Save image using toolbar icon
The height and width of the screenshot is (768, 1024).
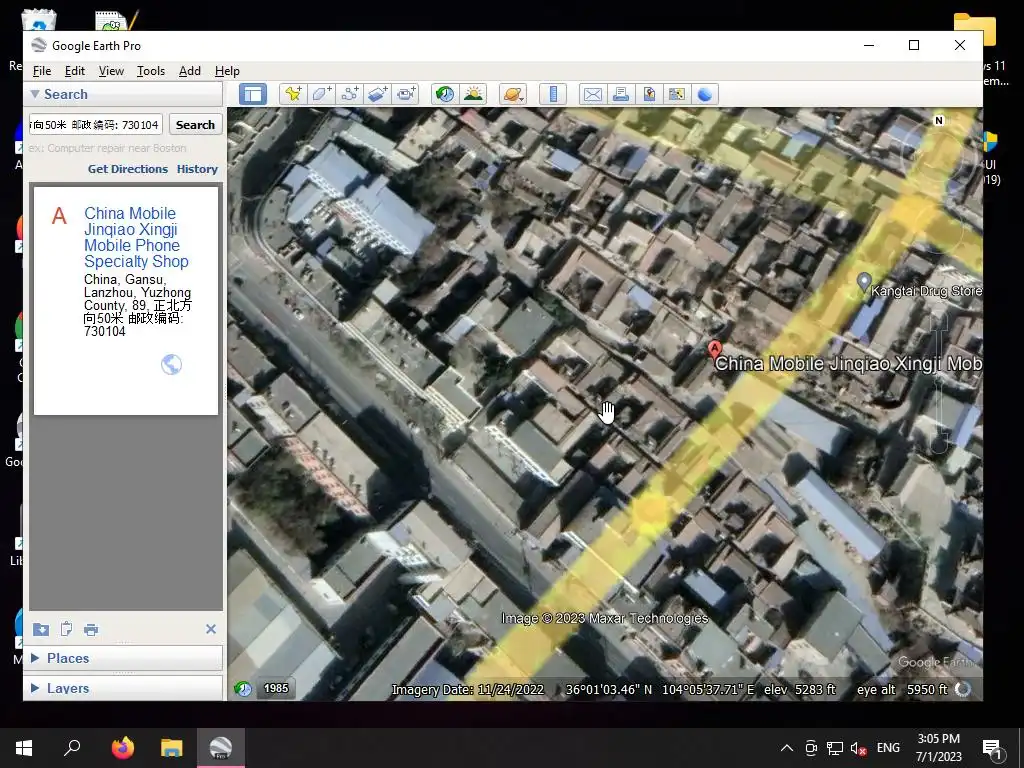pyautogui.click(x=648, y=94)
